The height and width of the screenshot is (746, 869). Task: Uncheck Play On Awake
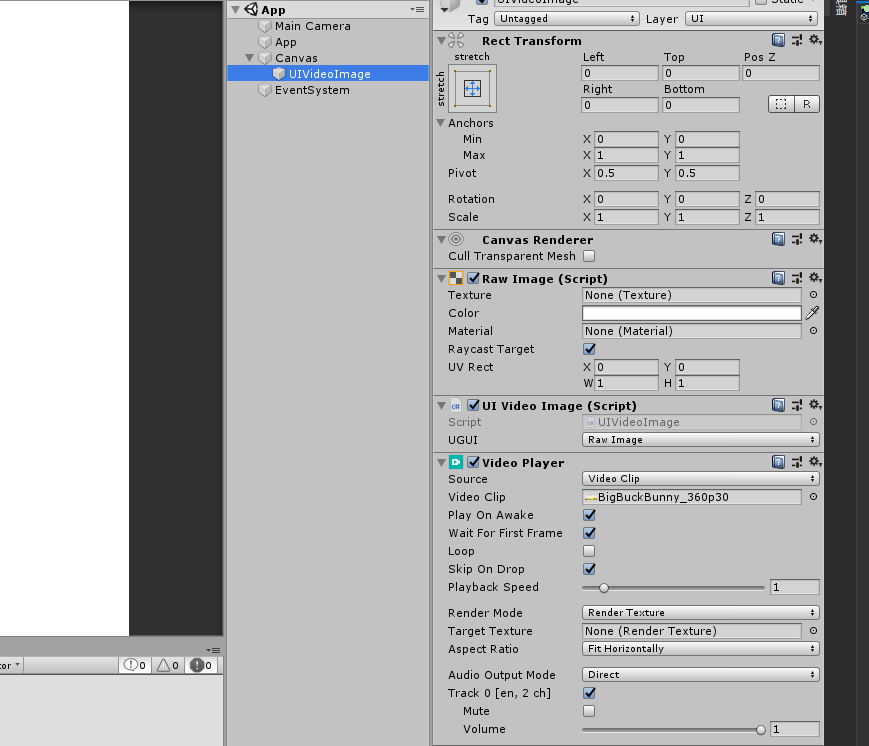[x=589, y=515]
